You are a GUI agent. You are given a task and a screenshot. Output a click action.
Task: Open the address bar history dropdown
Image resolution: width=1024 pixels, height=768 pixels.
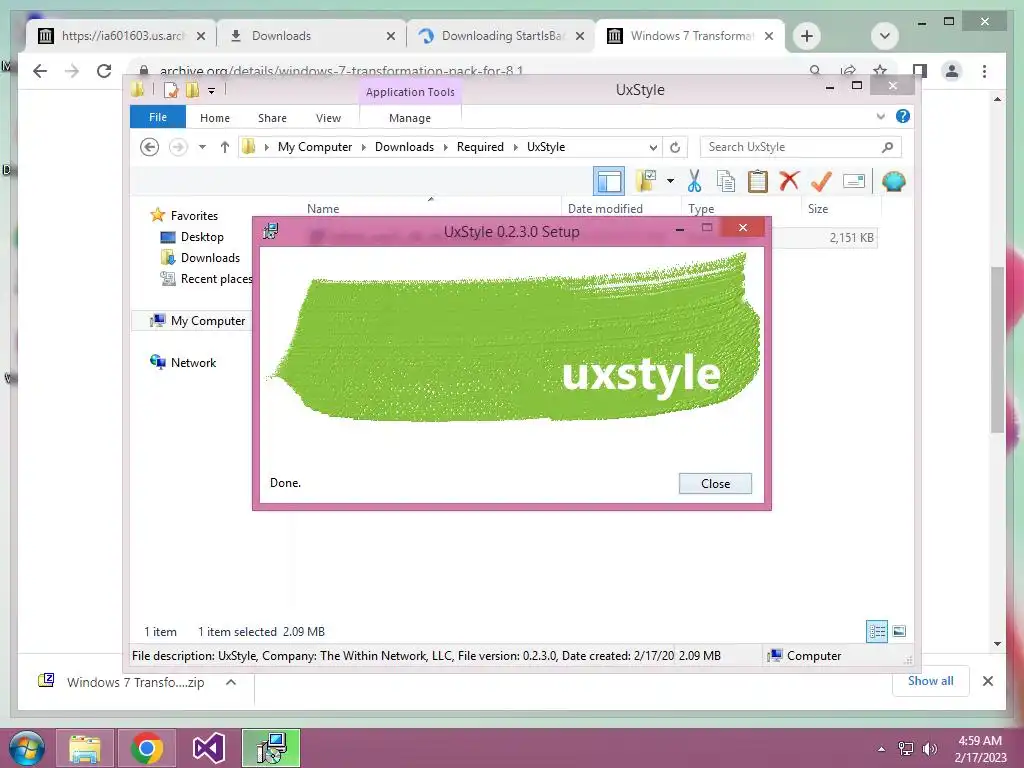click(653, 147)
